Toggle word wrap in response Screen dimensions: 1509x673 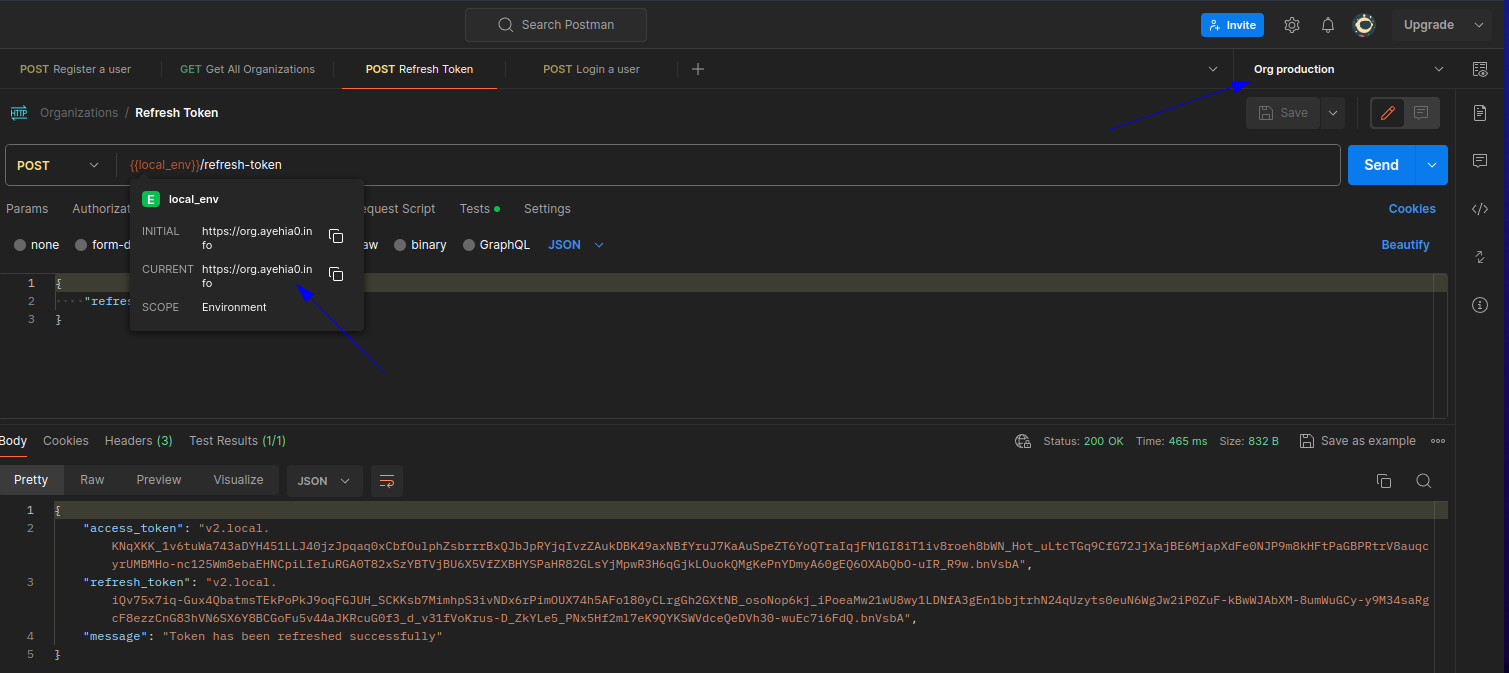pyautogui.click(x=387, y=481)
